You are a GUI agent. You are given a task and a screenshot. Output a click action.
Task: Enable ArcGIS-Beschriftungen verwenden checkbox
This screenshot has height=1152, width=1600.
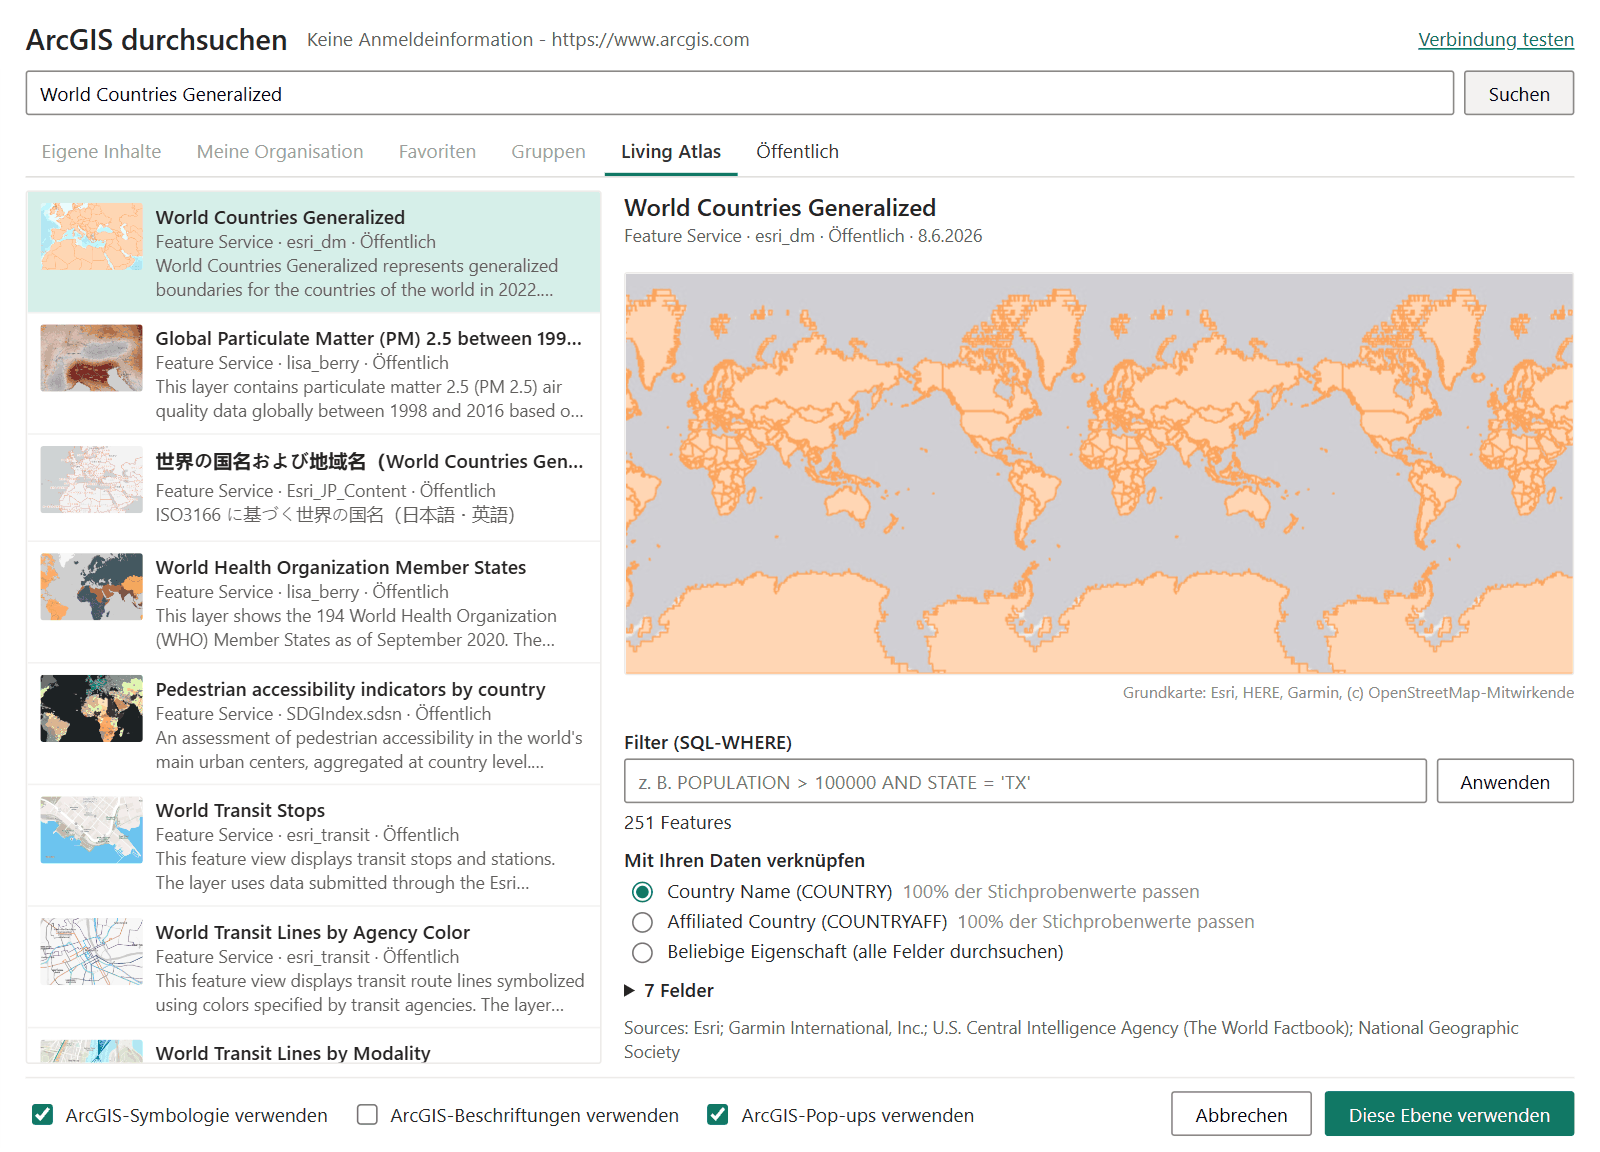(x=367, y=1114)
